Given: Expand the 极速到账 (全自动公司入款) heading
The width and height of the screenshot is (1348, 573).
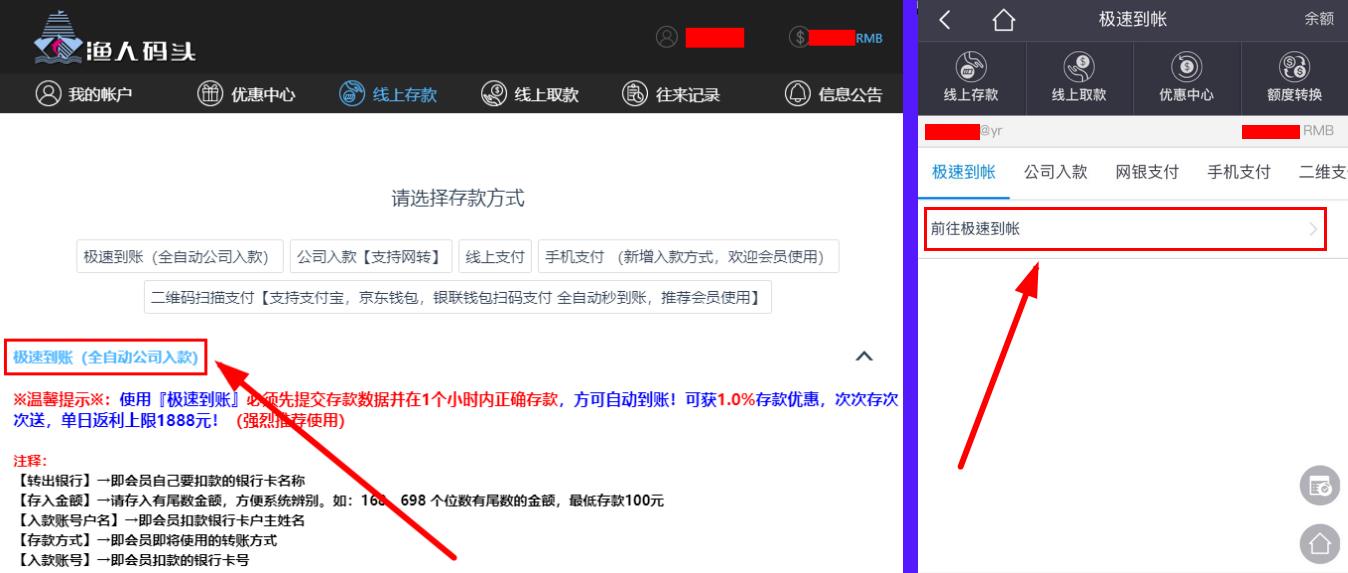Looking at the screenshot, I should pyautogui.click(x=105, y=357).
